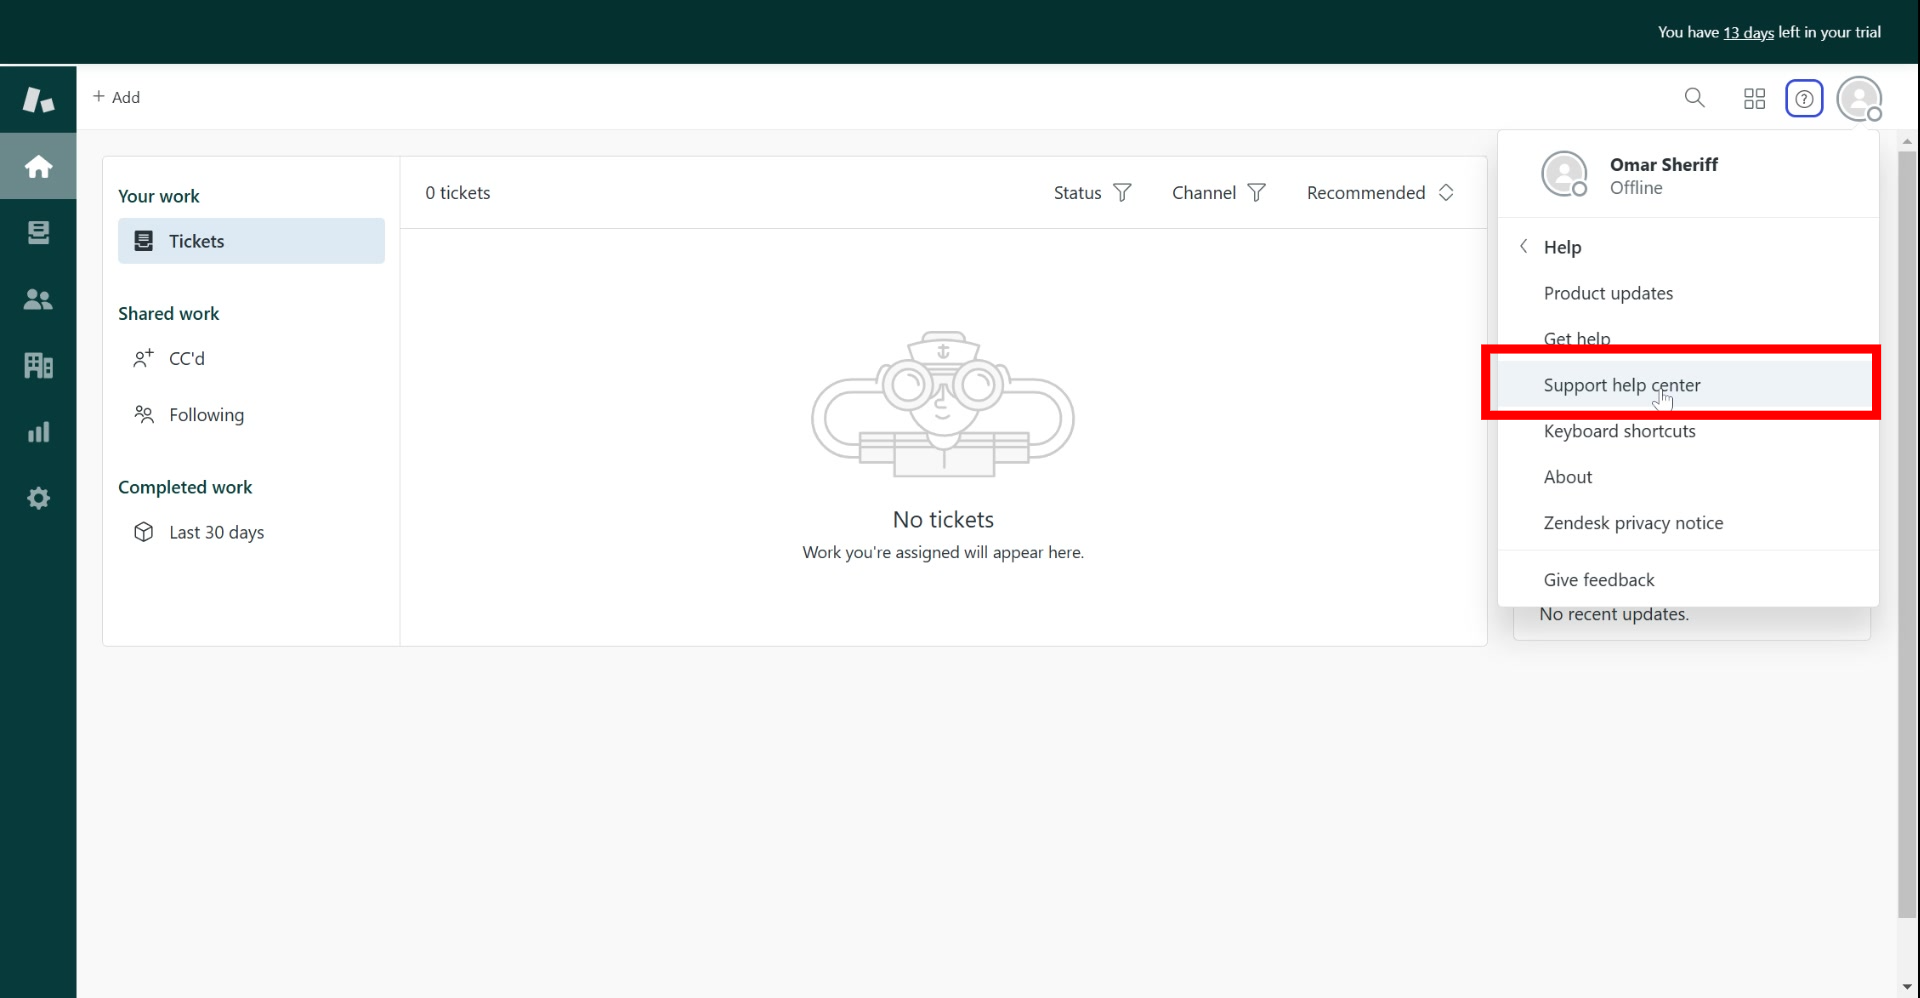Open the Zendesk products grid icon
Viewport: 1920px width, 998px height.
(1754, 98)
